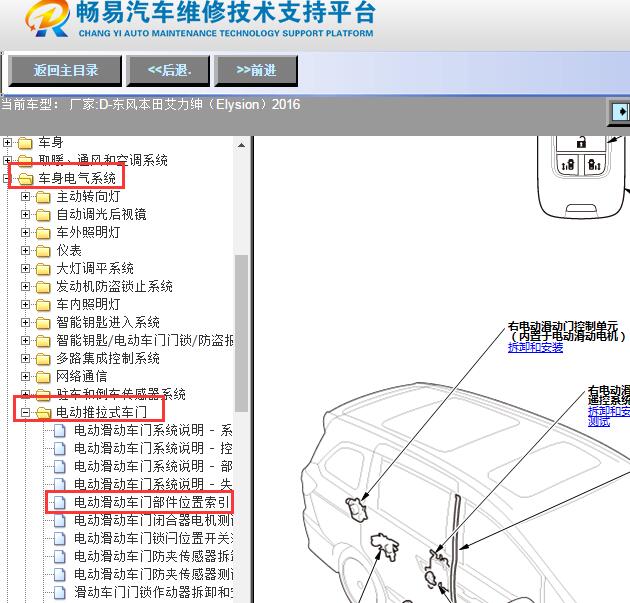
Task: Click the 电动推拉式车门 open folder icon
Action: coord(43,413)
